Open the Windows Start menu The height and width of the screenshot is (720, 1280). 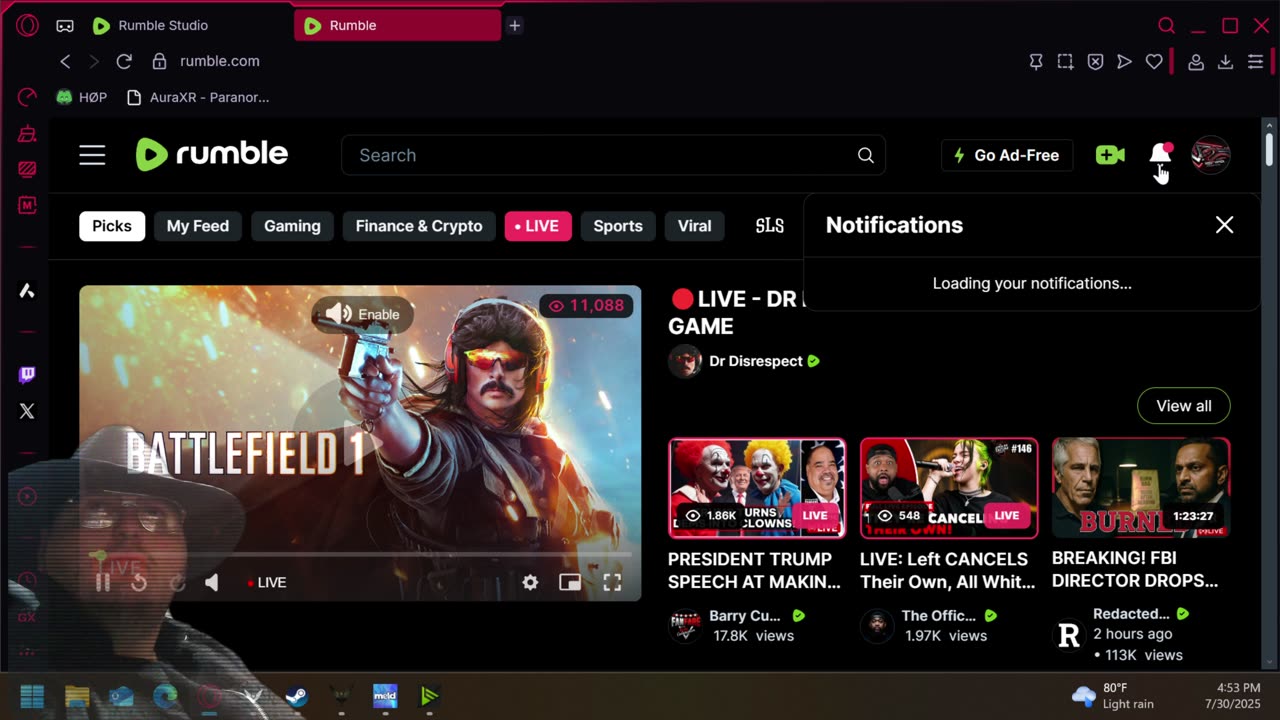coord(32,696)
